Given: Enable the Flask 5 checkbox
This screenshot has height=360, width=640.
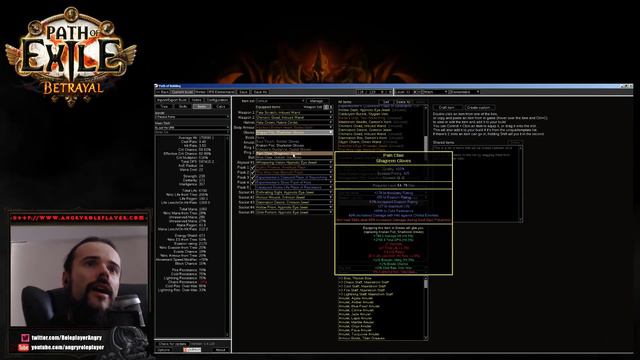Looking at the screenshot, I should [253, 187].
